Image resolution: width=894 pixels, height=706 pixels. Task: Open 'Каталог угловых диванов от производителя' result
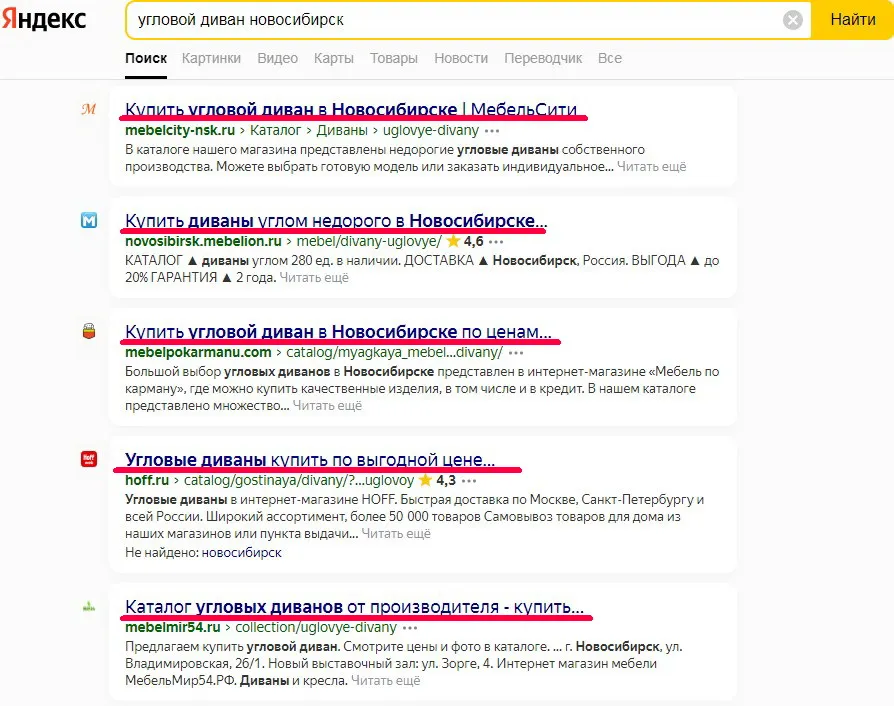pyautogui.click(x=354, y=606)
